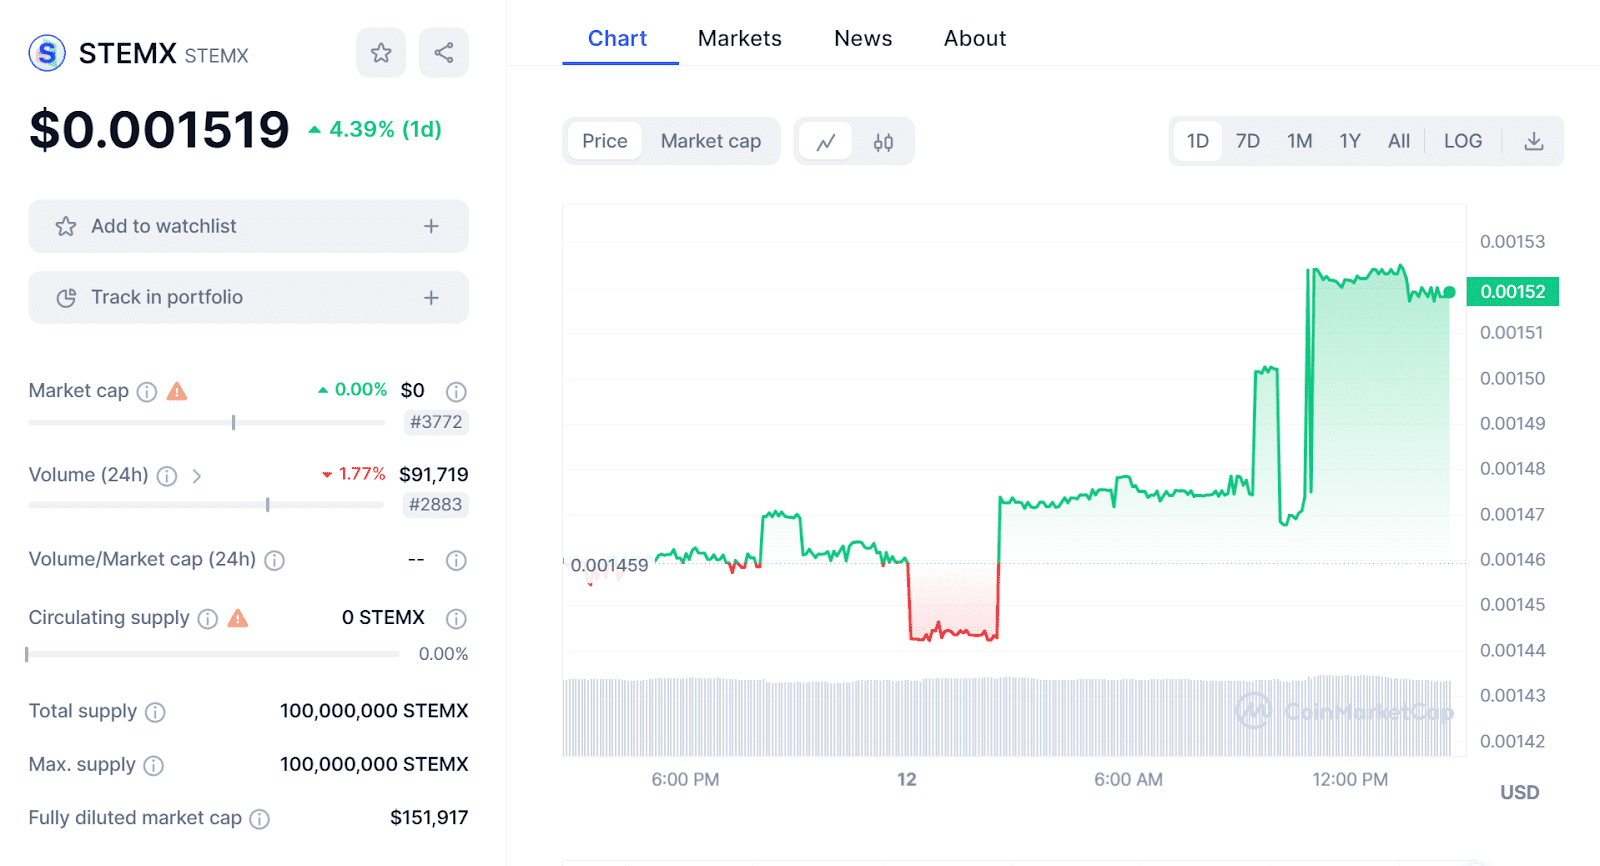This screenshot has width=1600, height=866.
Task: Toggle LOG scale on chart
Action: tap(1463, 141)
